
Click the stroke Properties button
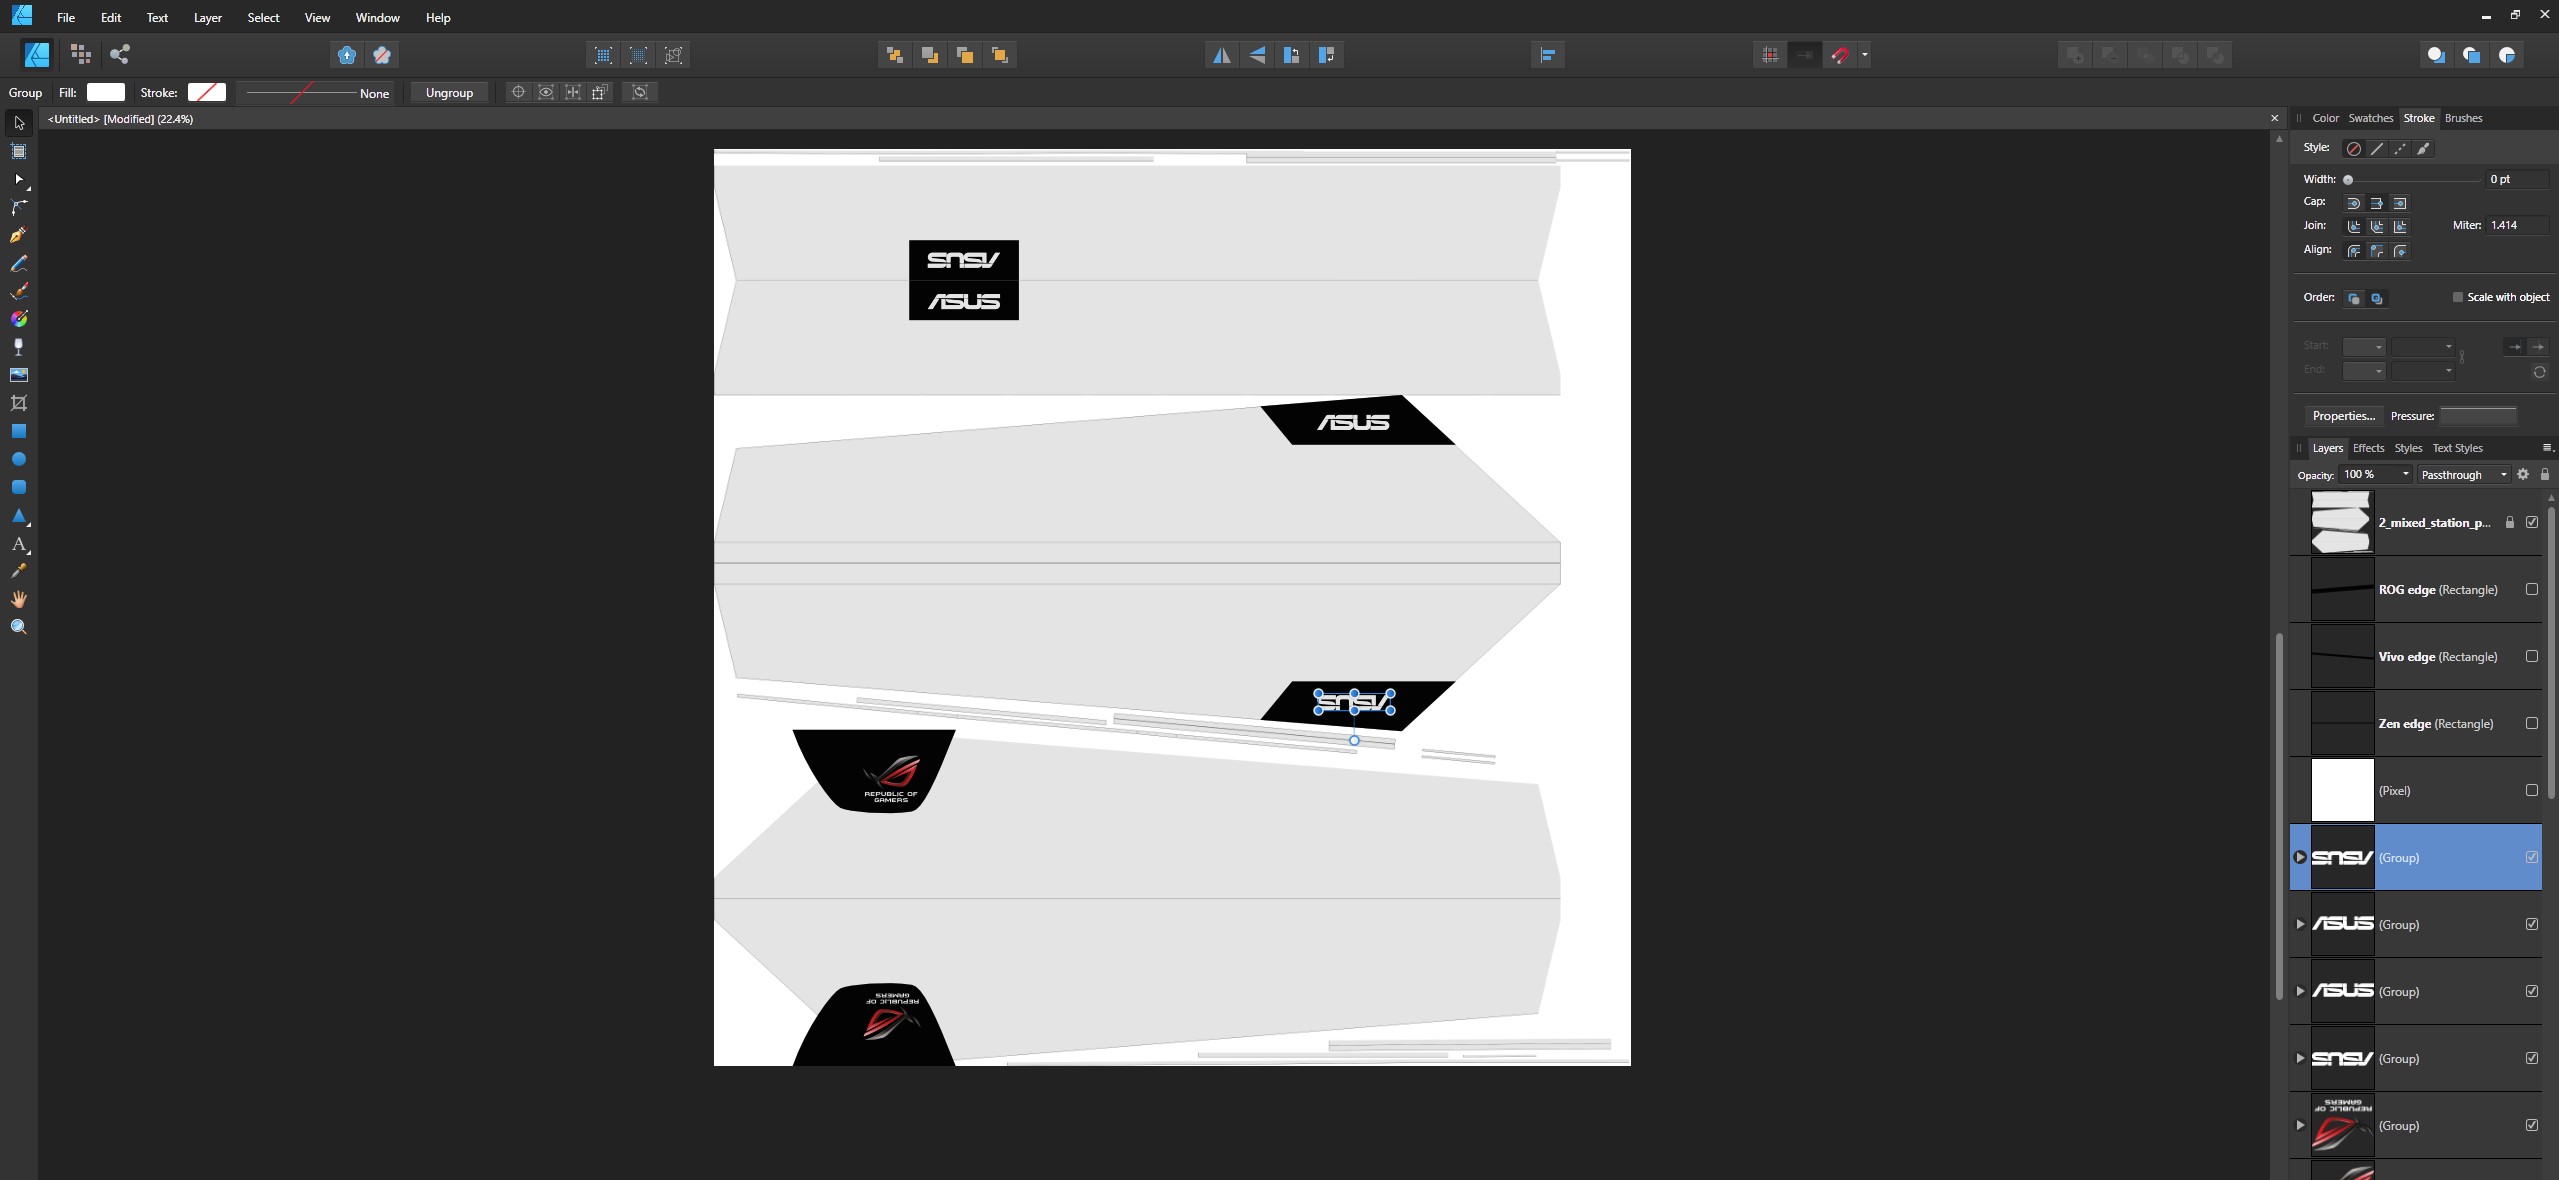2342,415
